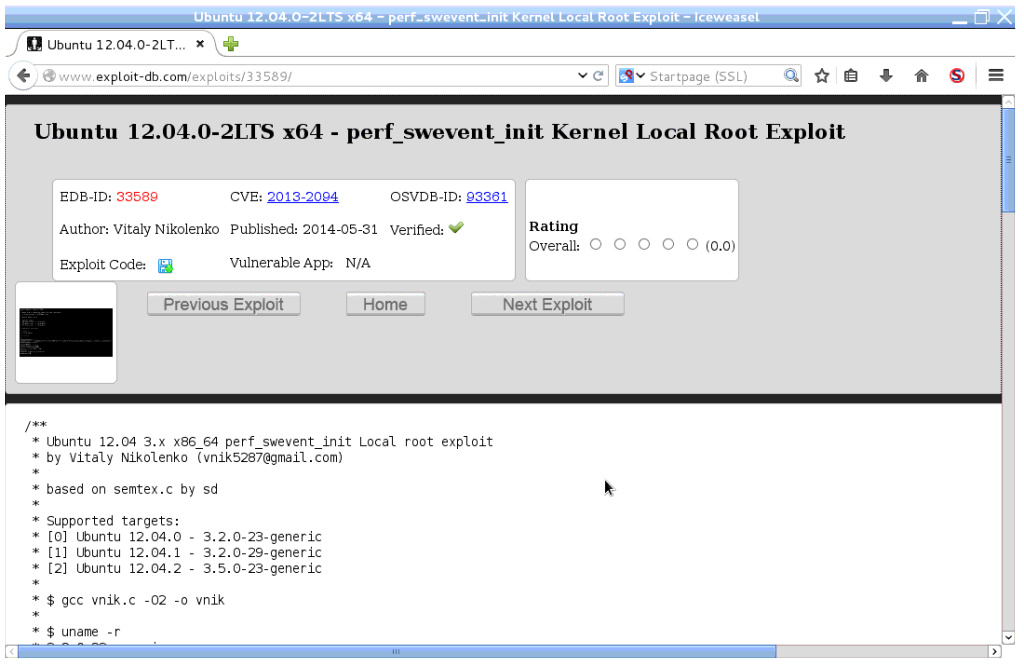Download exploit code via the save icon
Image resolution: width=1024 pixels, height=667 pixels.
165,266
